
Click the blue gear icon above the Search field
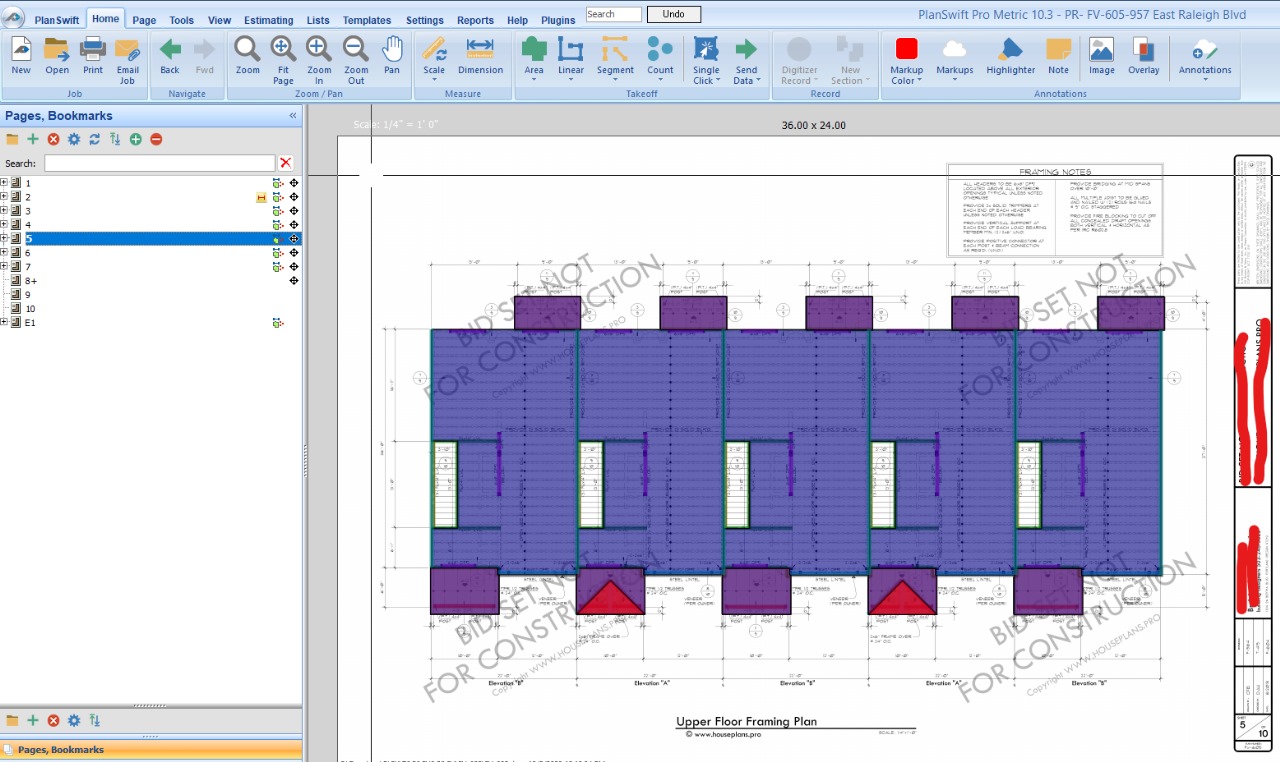(x=74, y=139)
